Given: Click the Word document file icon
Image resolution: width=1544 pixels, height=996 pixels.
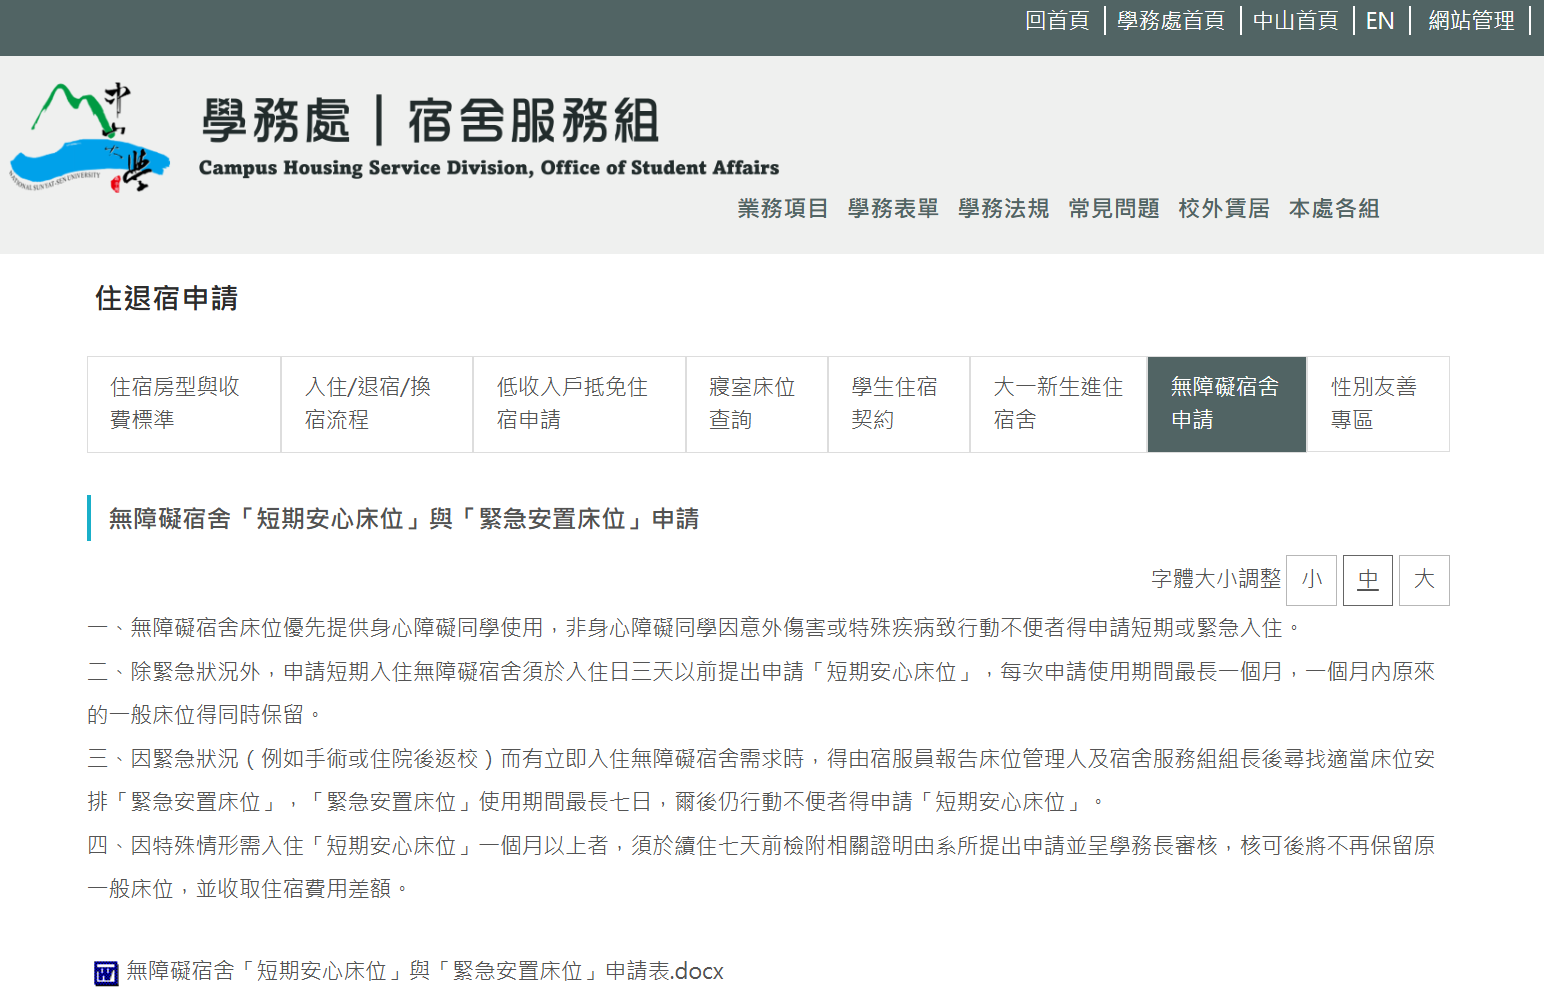Looking at the screenshot, I should click(106, 972).
